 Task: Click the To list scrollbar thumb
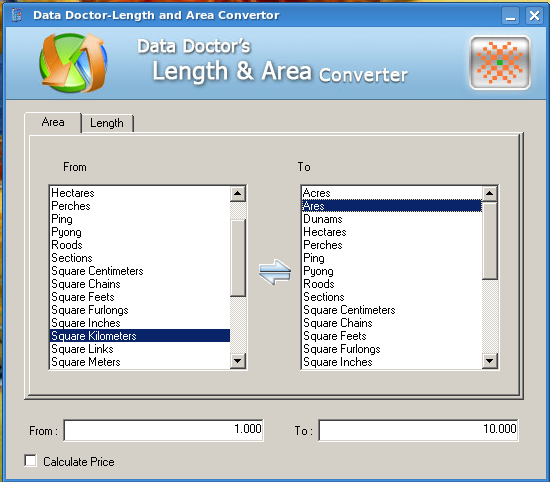[490, 241]
